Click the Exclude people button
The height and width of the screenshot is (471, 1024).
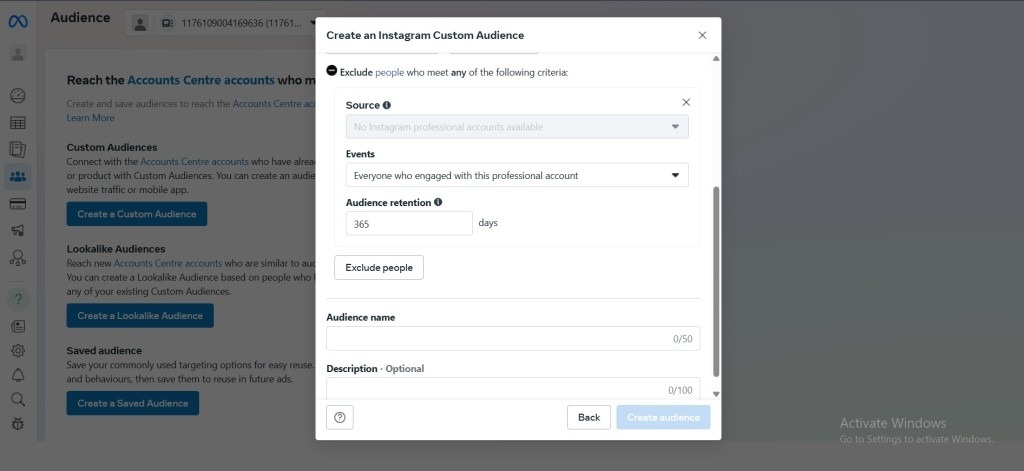tap(379, 268)
